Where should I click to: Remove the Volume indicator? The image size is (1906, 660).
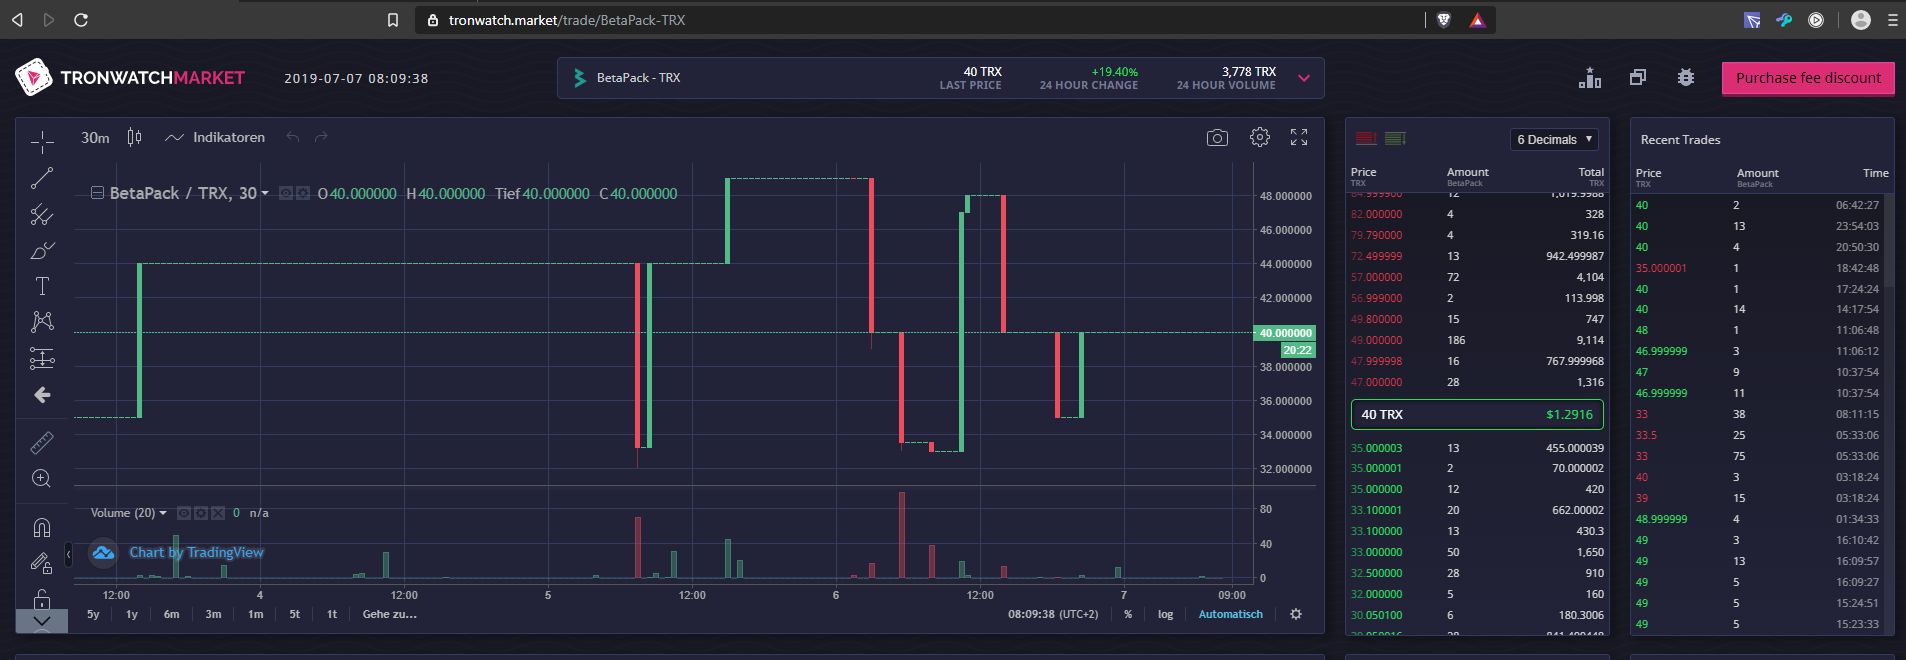[218, 513]
